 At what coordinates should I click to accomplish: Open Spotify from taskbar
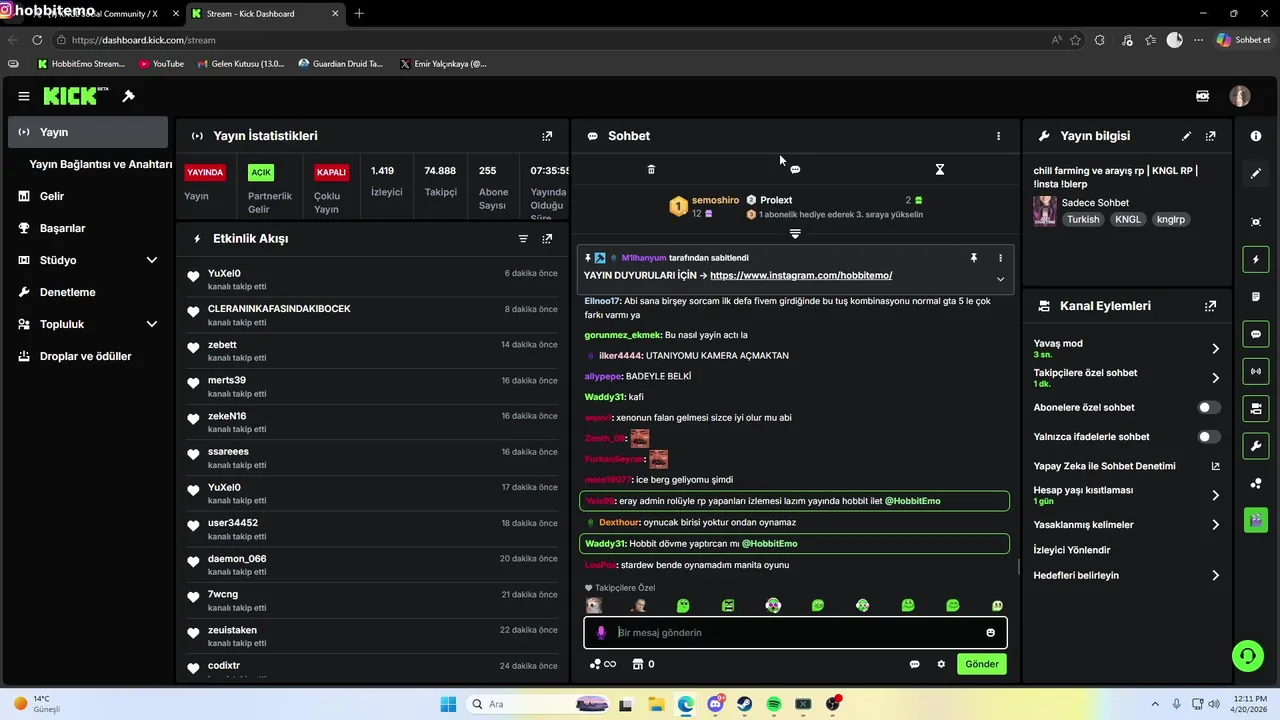point(774,704)
